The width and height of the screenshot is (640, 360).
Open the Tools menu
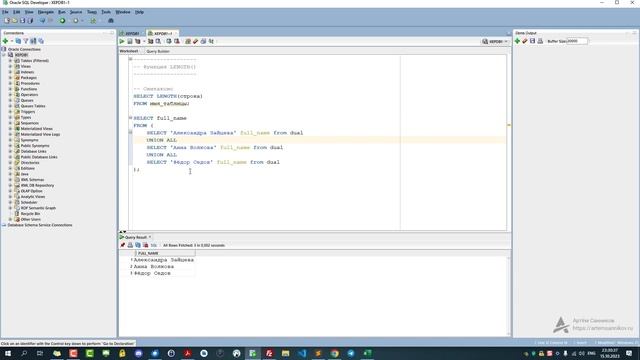coord(106,12)
